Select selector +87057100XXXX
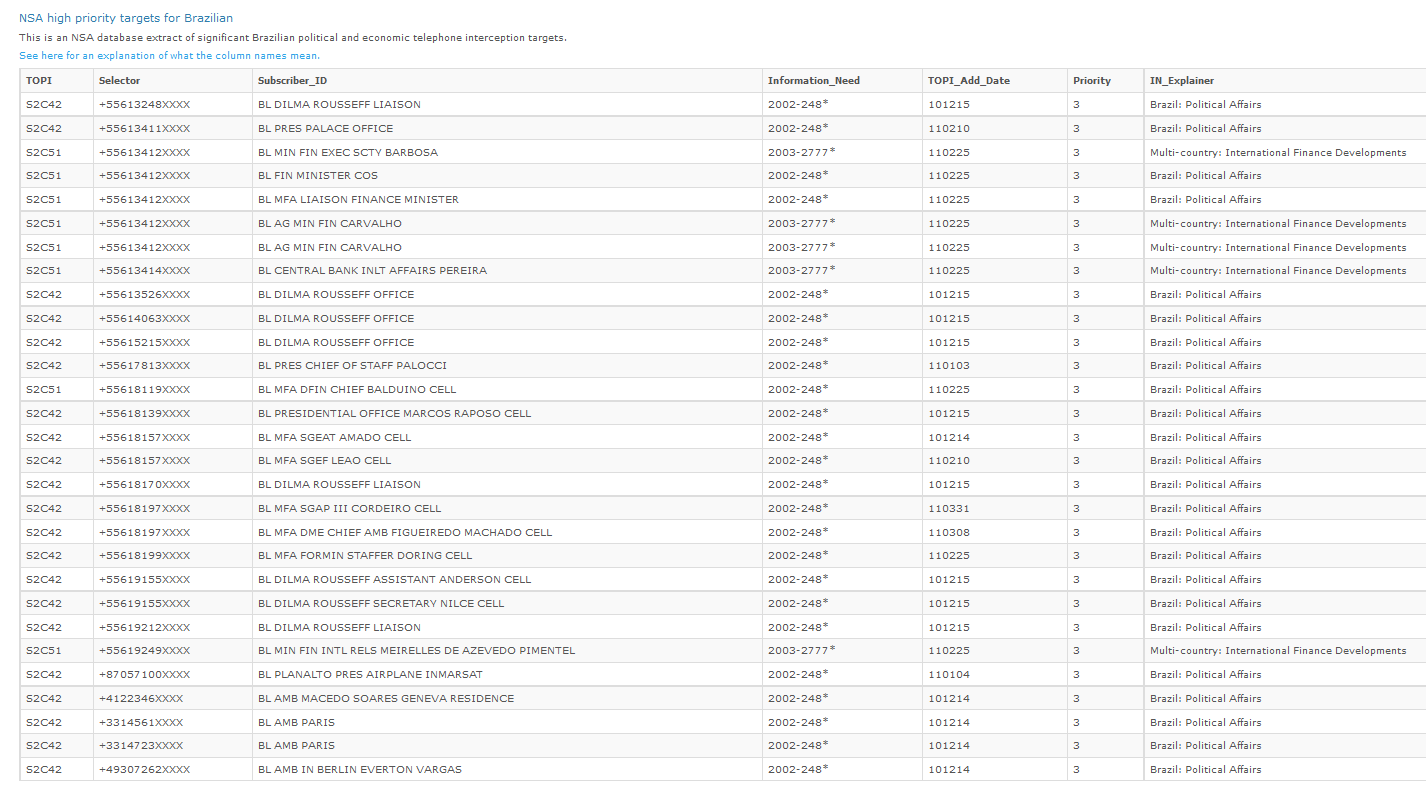 point(171,675)
